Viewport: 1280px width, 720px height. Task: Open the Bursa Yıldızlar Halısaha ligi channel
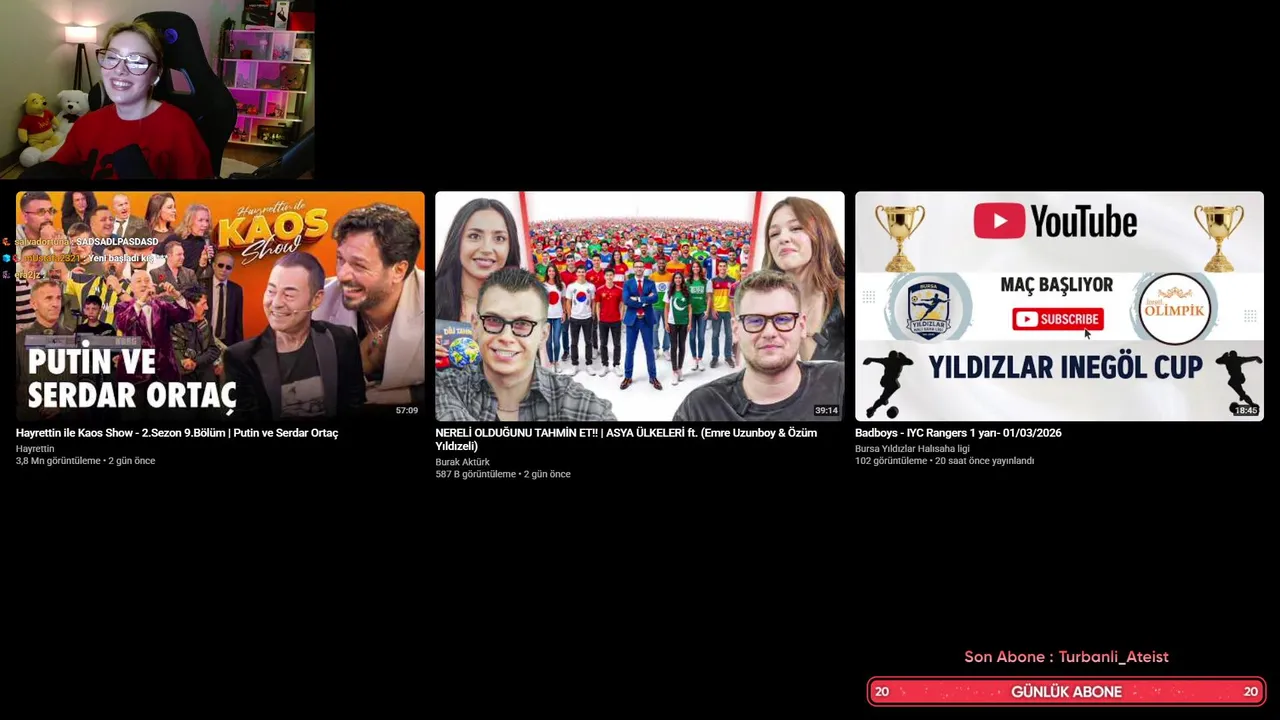tap(912, 449)
